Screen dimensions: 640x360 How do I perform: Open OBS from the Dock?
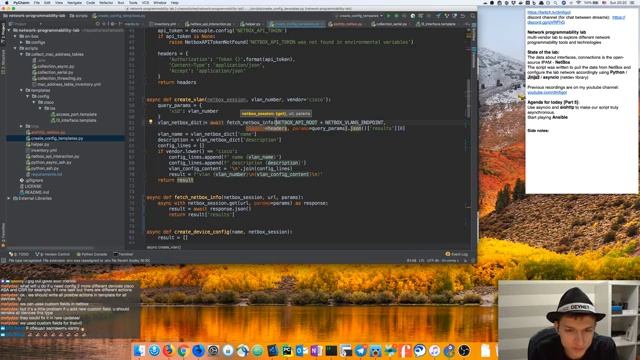[x=464, y=350]
